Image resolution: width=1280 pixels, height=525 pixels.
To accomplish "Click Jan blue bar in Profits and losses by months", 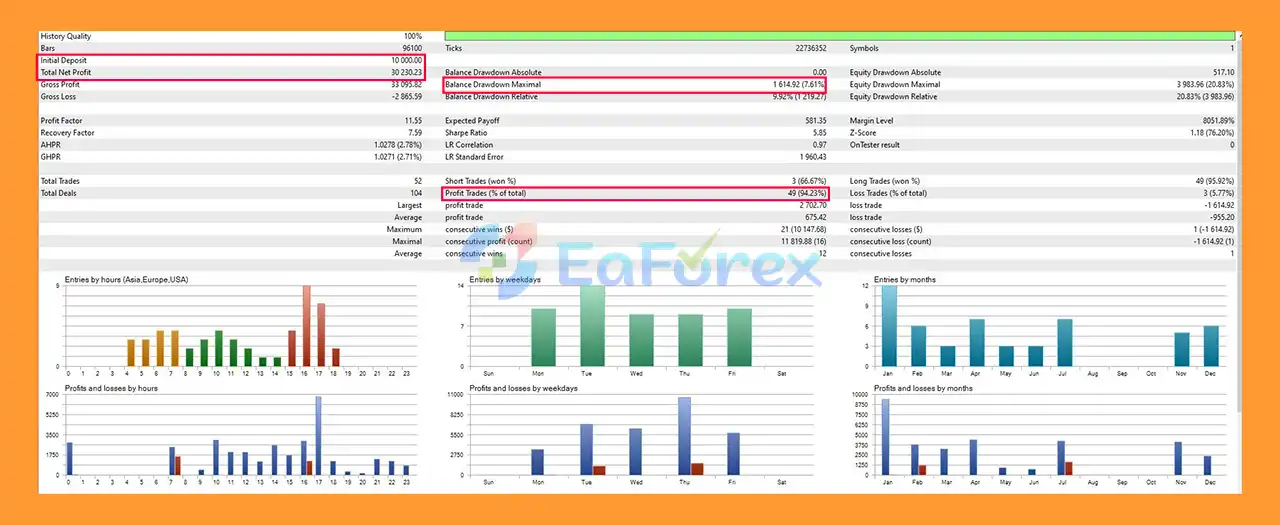I will point(885,437).
